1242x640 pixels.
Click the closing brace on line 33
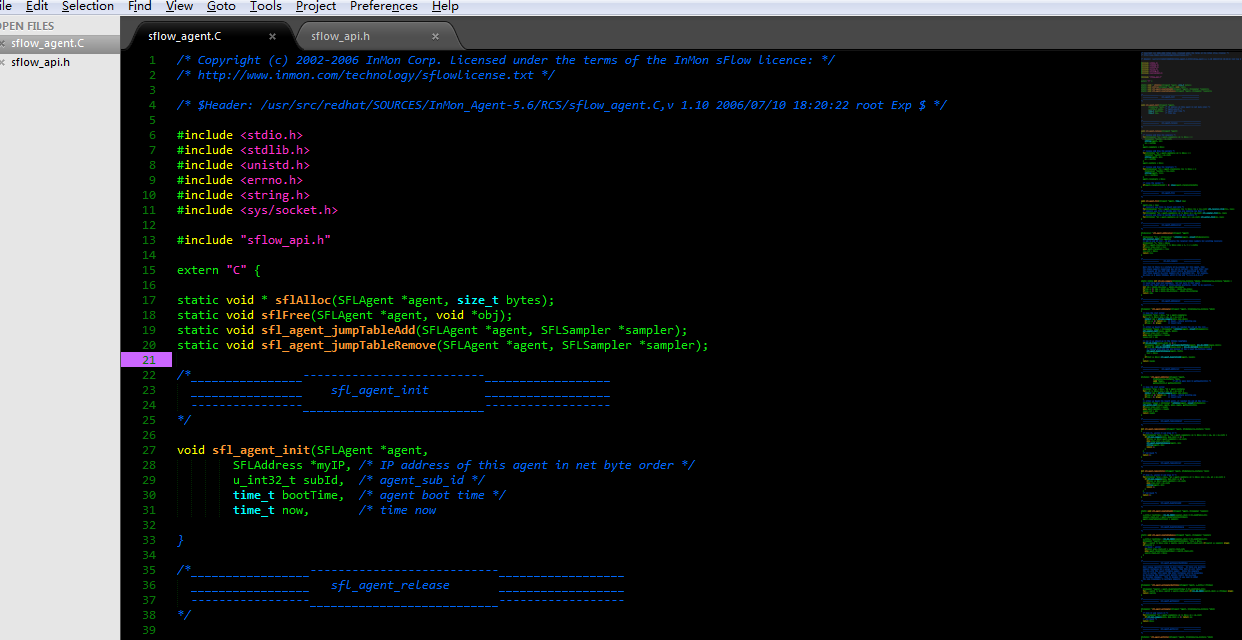(x=180, y=540)
